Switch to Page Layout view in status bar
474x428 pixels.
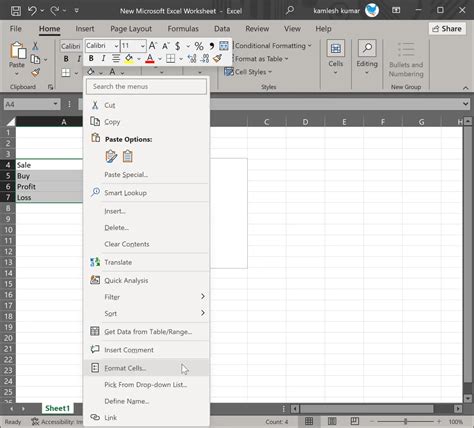[332, 421]
